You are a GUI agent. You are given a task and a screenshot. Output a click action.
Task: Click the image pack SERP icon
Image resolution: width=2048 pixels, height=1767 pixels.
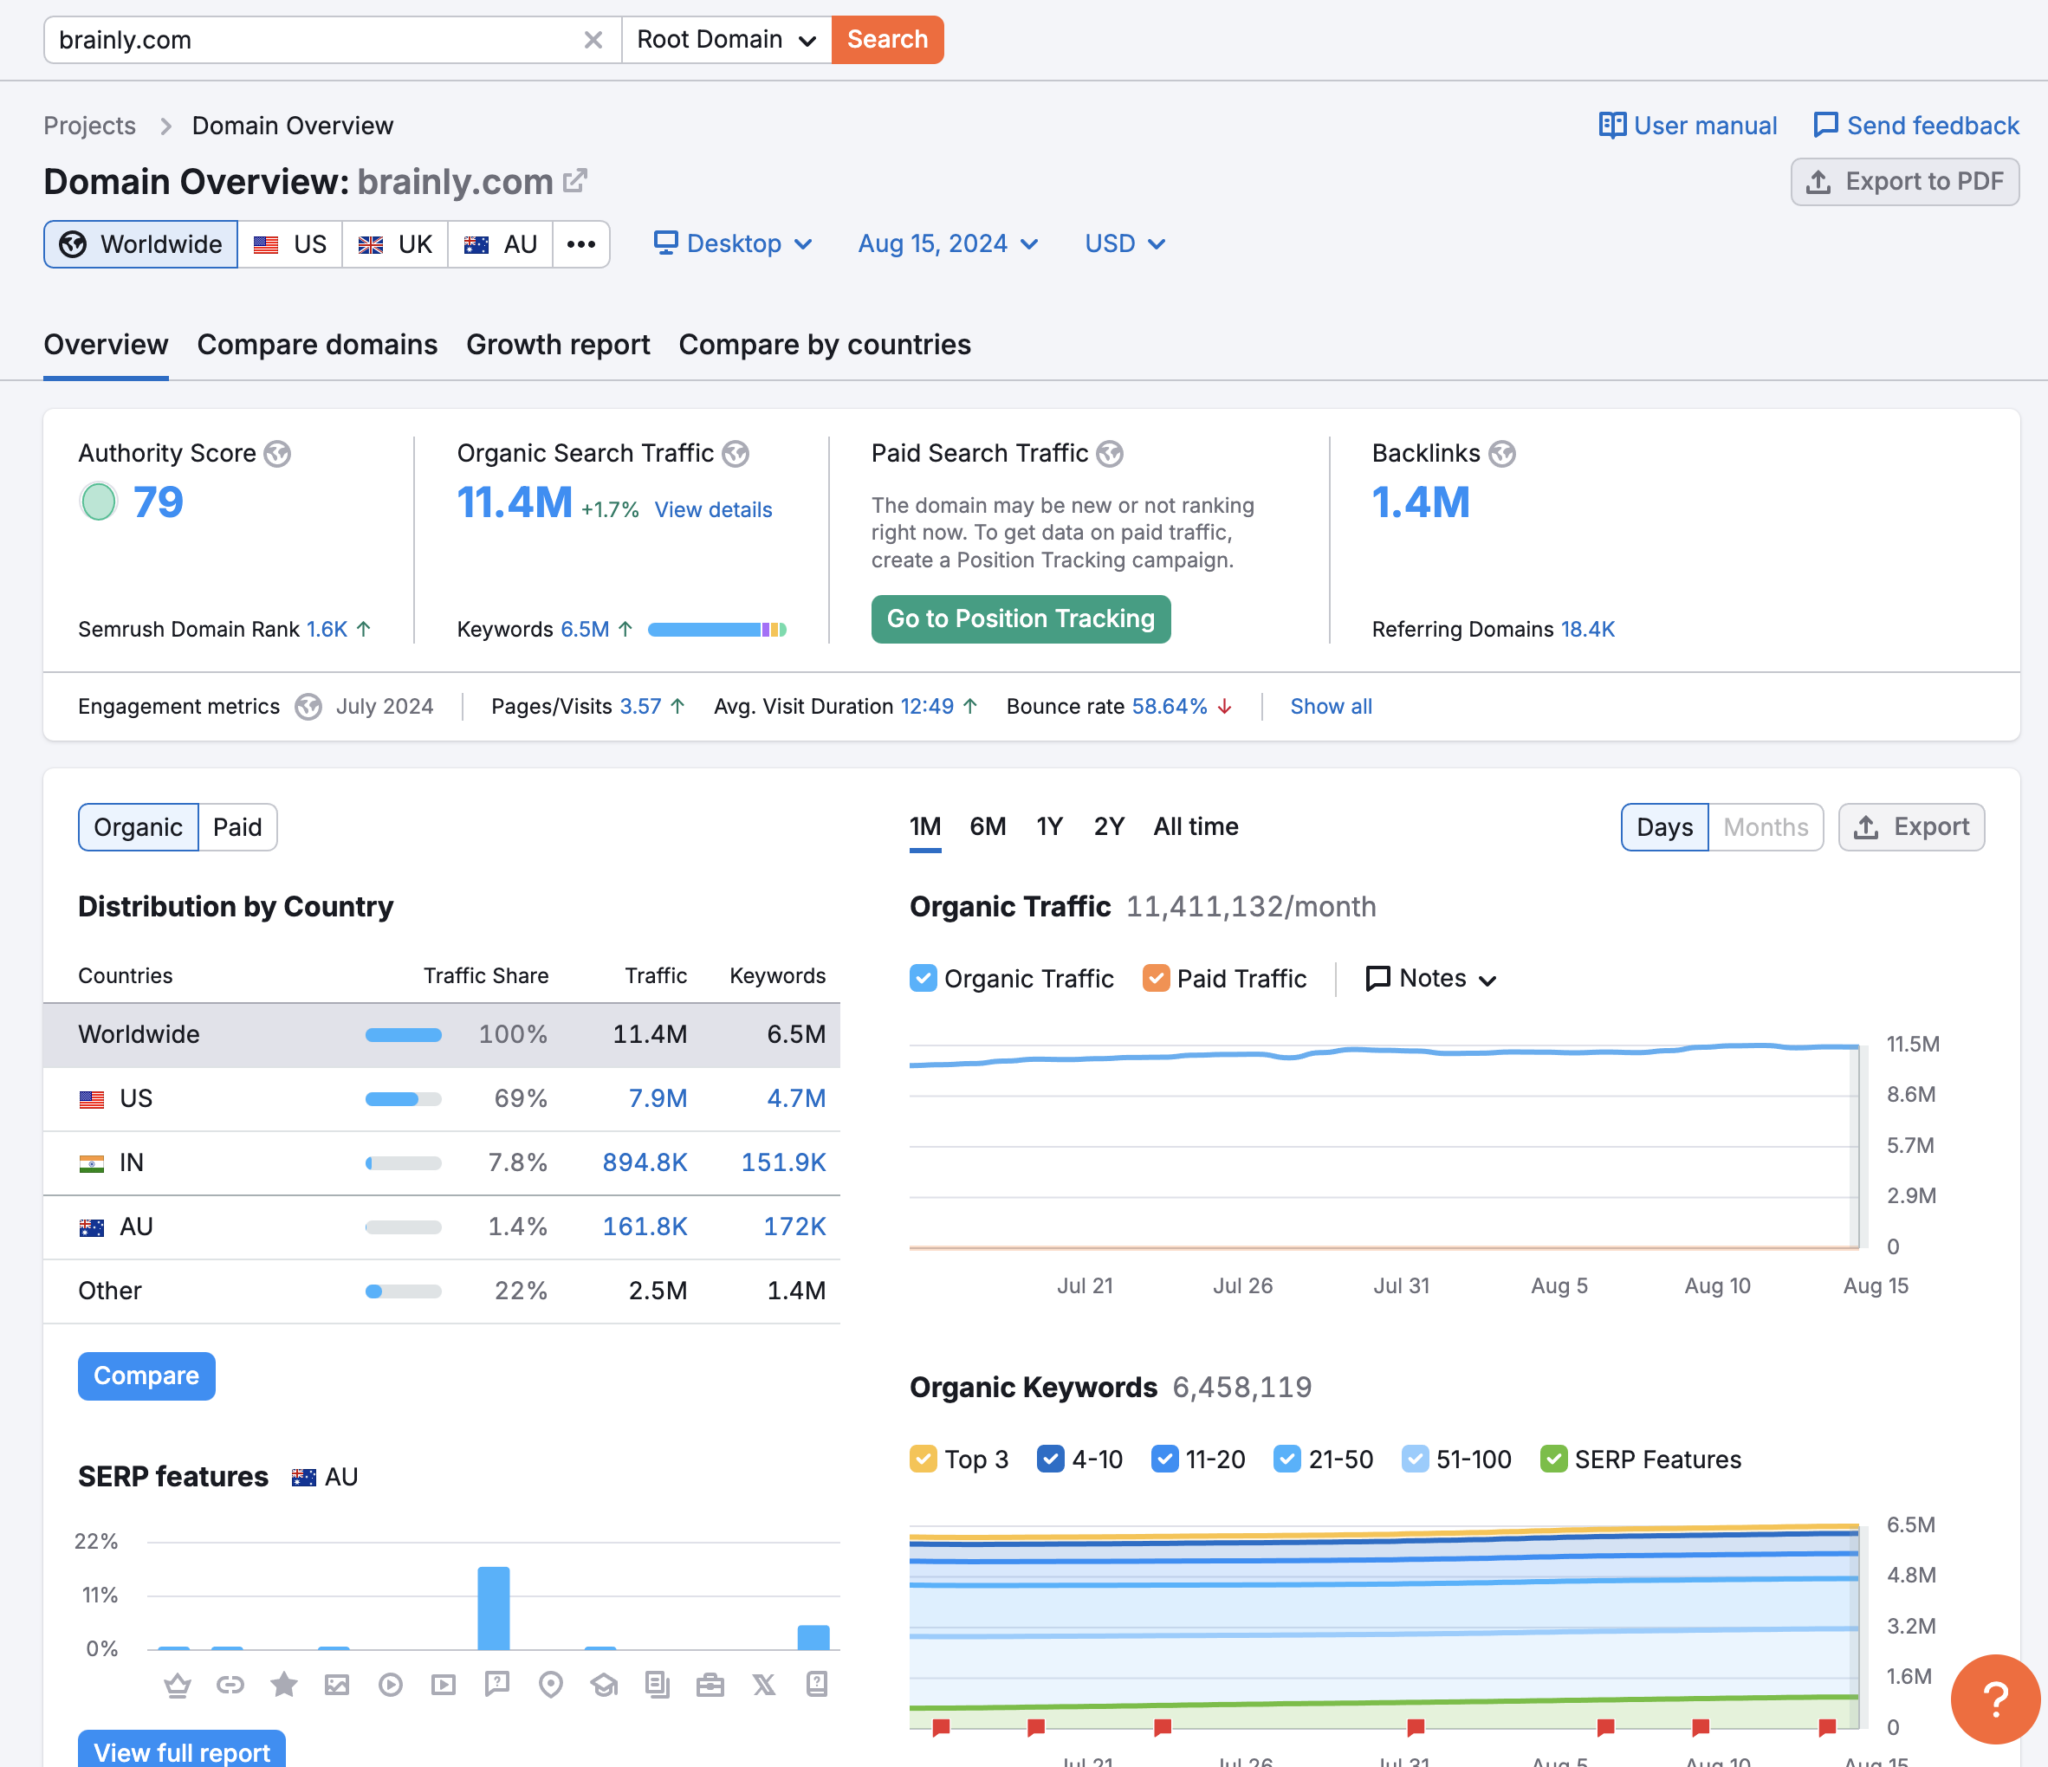click(x=337, y=1685)
